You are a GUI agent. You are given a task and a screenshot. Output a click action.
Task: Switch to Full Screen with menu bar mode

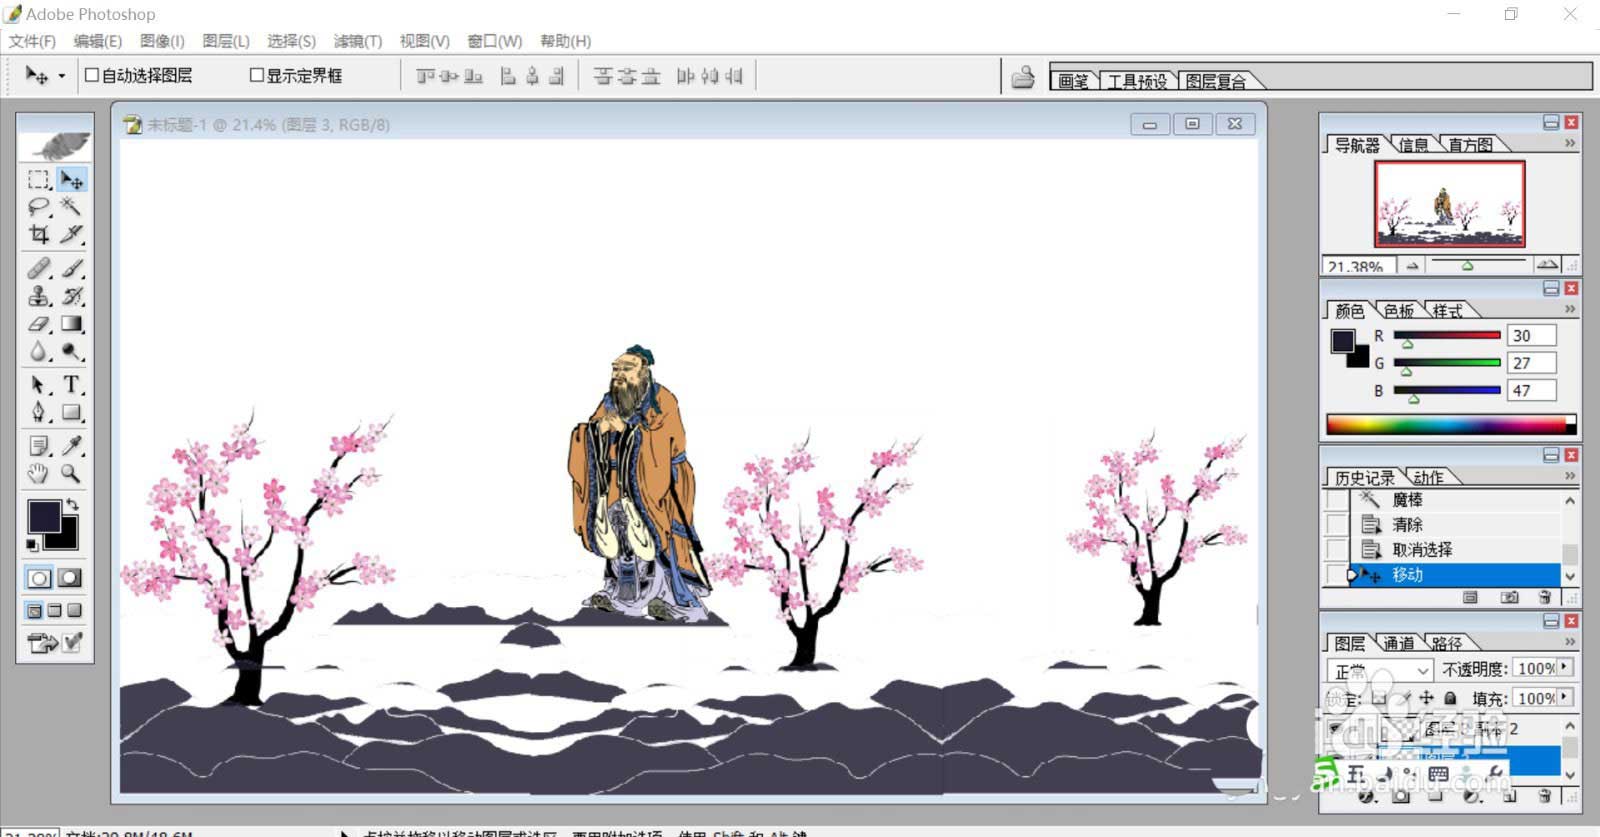(x=55, y=611)
